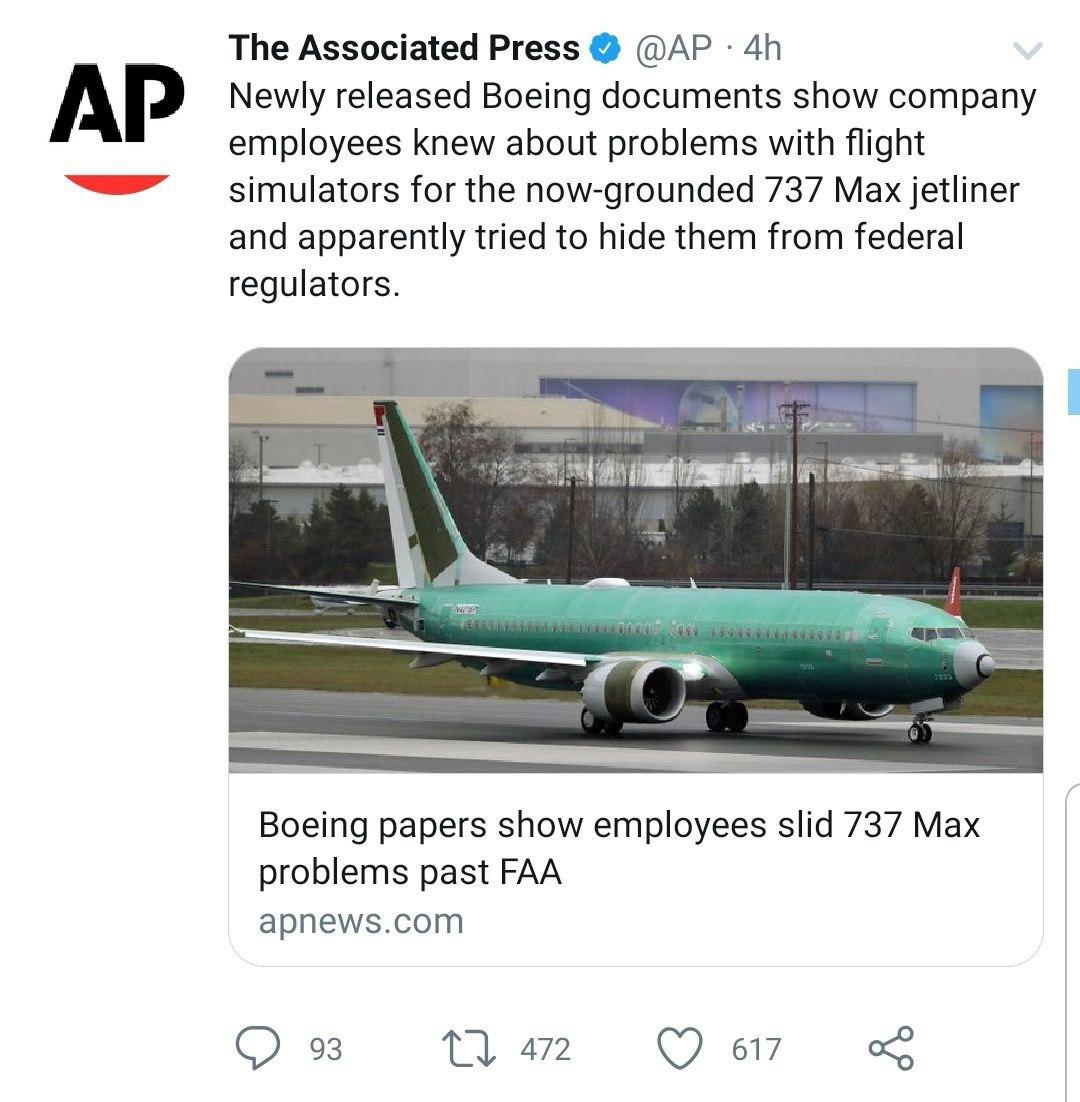Screen dimensions: 1080x1102
Task: Click the 617 likes count
Action: tap(756, 1049)
